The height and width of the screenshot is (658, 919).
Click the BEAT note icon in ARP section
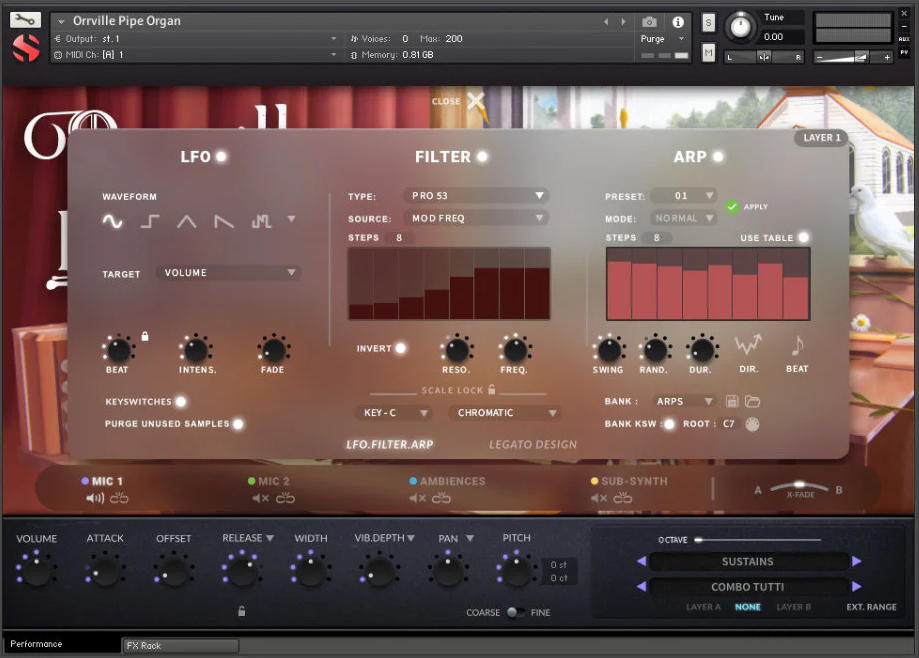click(x=796, y=347)
